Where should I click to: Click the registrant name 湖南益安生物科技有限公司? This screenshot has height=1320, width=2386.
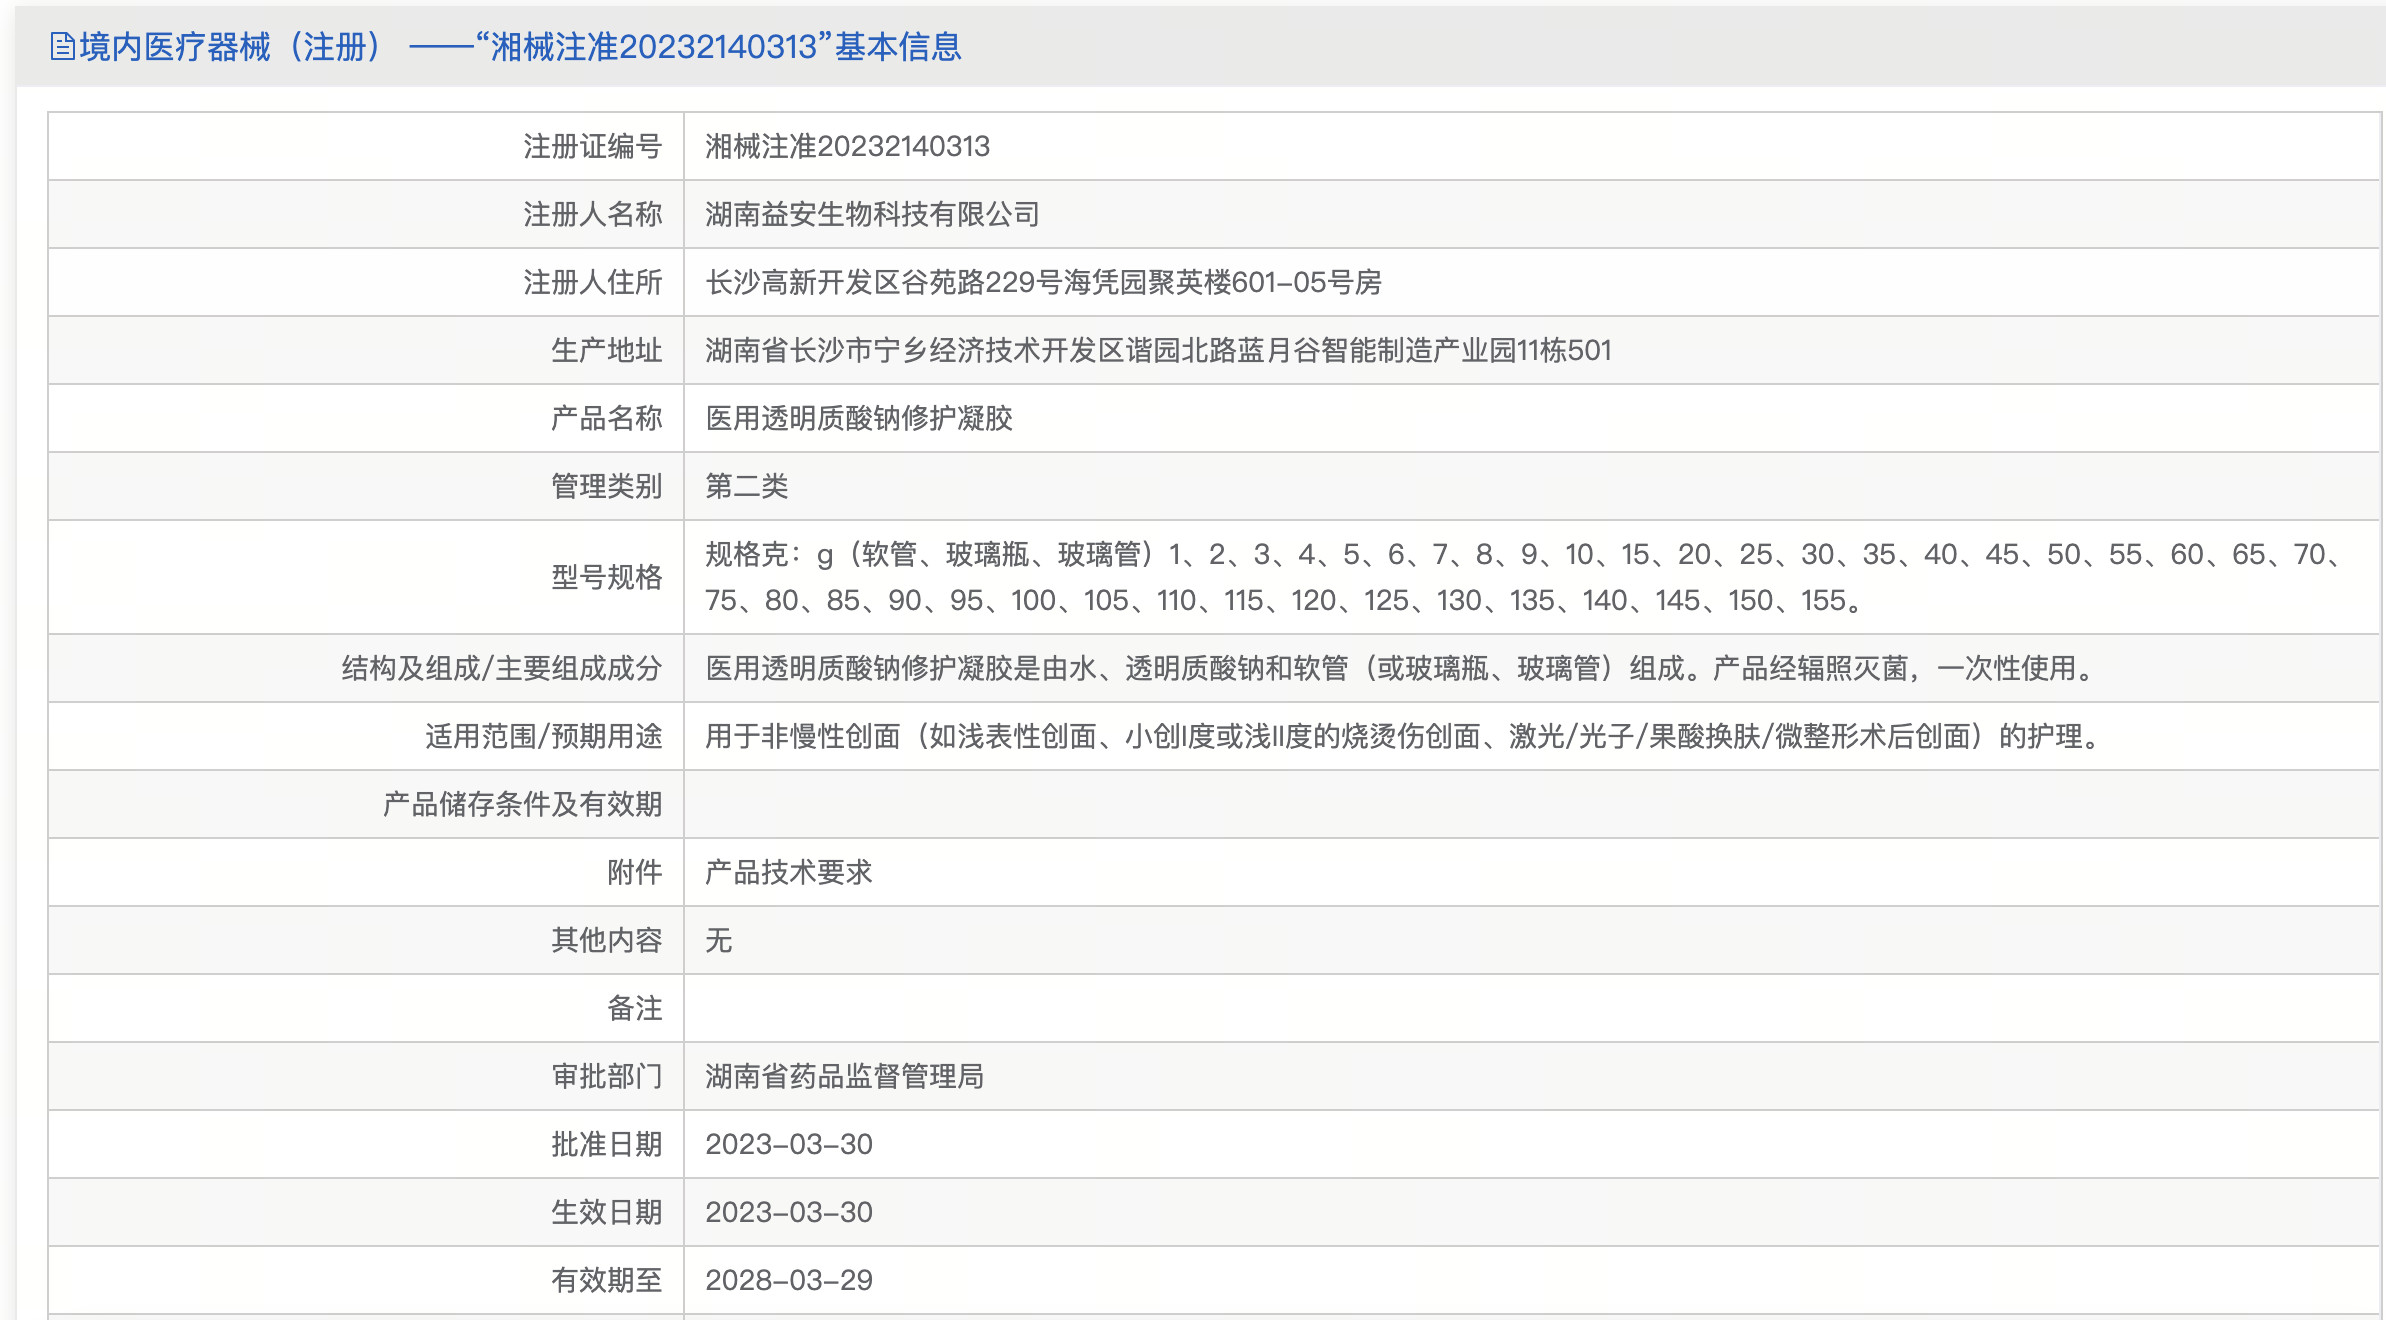872,215
